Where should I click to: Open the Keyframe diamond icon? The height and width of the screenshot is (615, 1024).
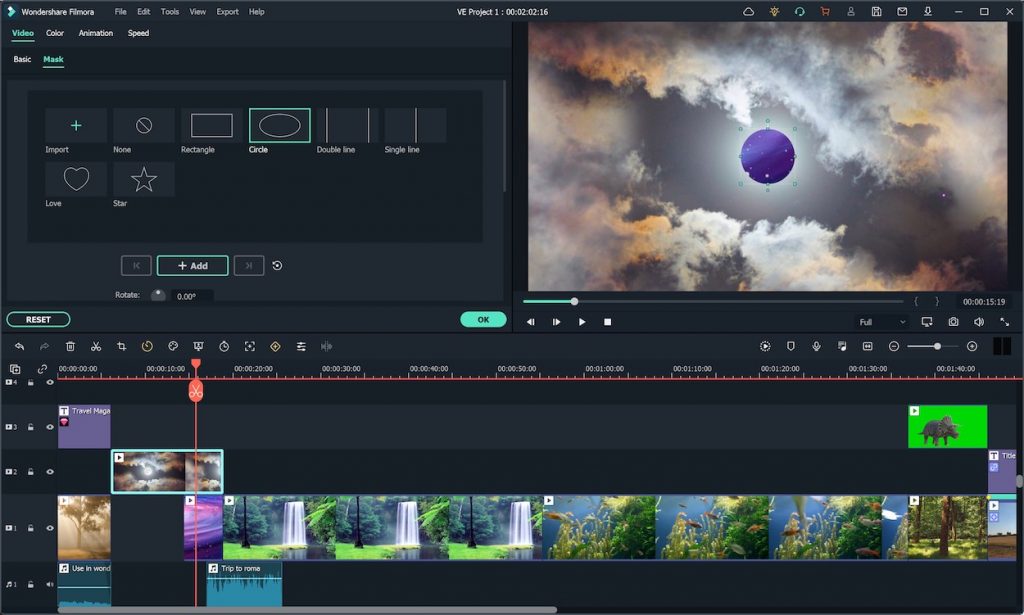click(275, 346)
